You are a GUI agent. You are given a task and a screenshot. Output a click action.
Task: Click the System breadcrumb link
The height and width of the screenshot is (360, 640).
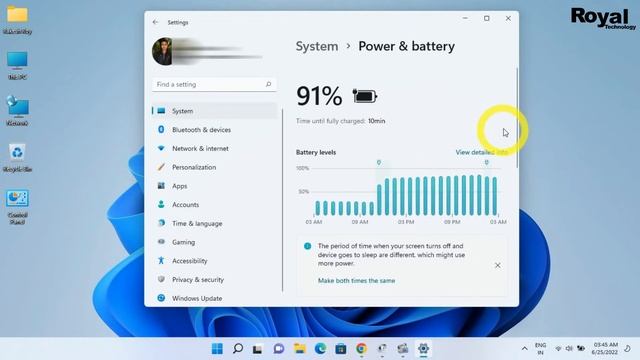(x=317, y=47)
